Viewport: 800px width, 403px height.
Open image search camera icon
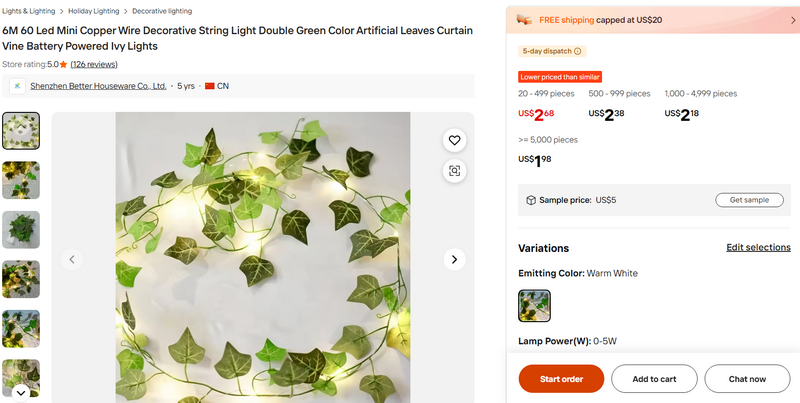[x=454, y=170]
